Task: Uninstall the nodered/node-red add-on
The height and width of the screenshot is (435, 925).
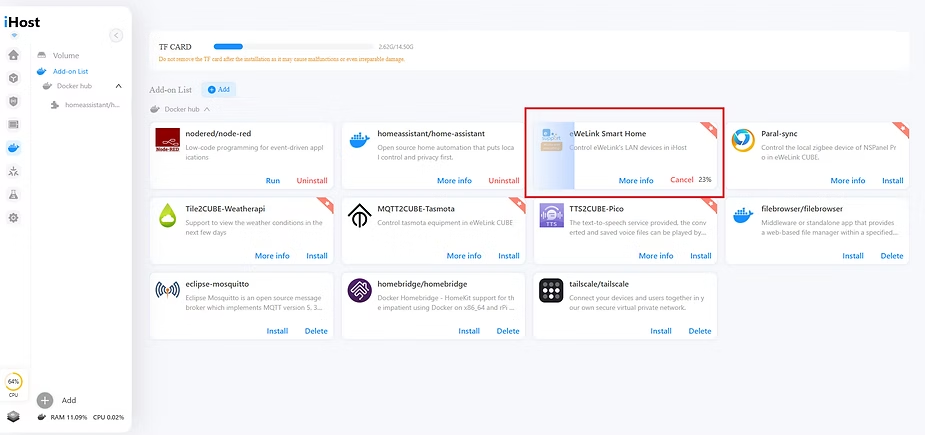Action: coord(312,181)
